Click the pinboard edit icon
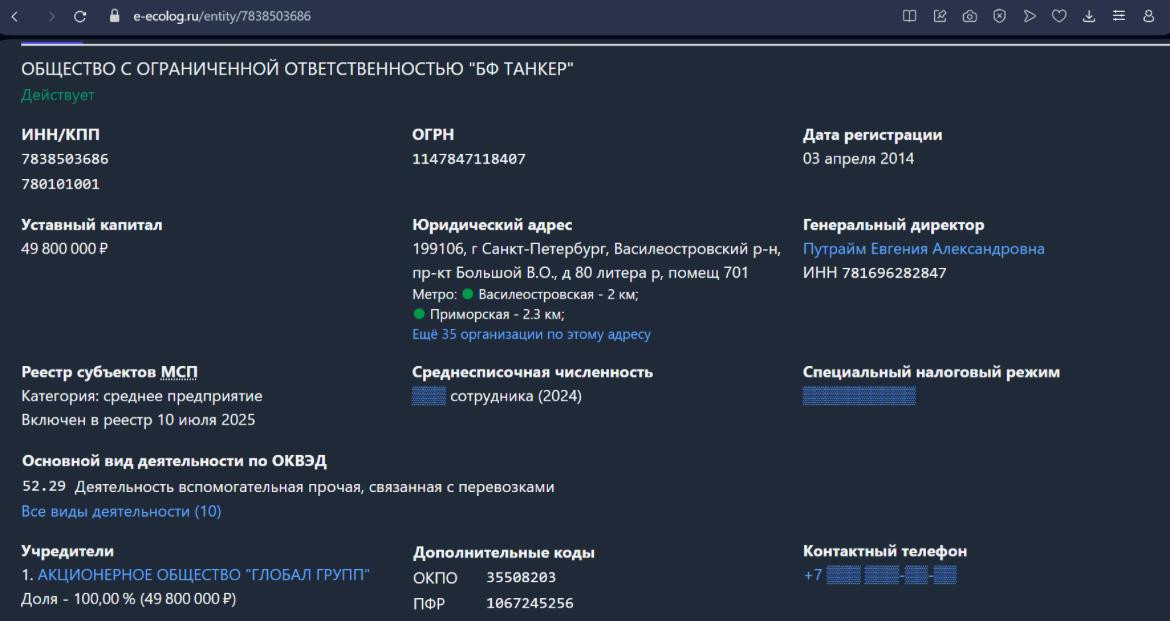 pos(940,16)
